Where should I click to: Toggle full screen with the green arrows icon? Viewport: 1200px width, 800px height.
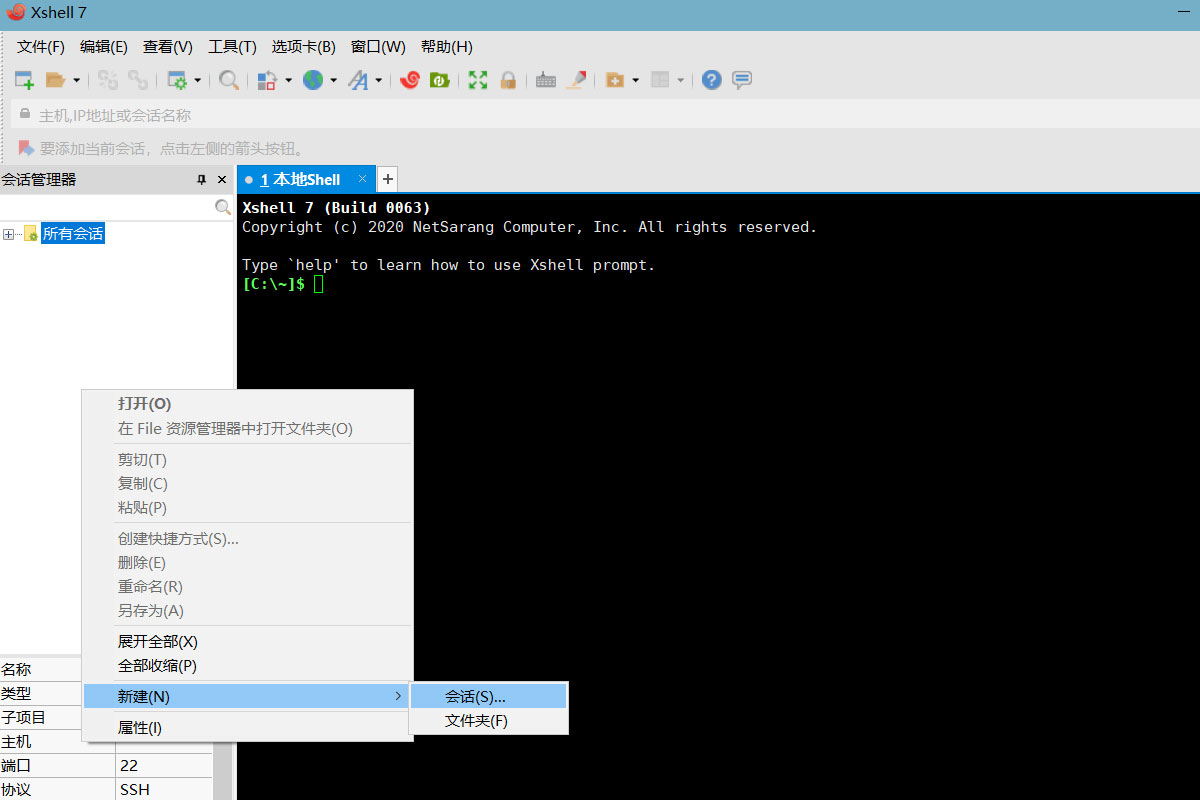click(x=478, y=80)
